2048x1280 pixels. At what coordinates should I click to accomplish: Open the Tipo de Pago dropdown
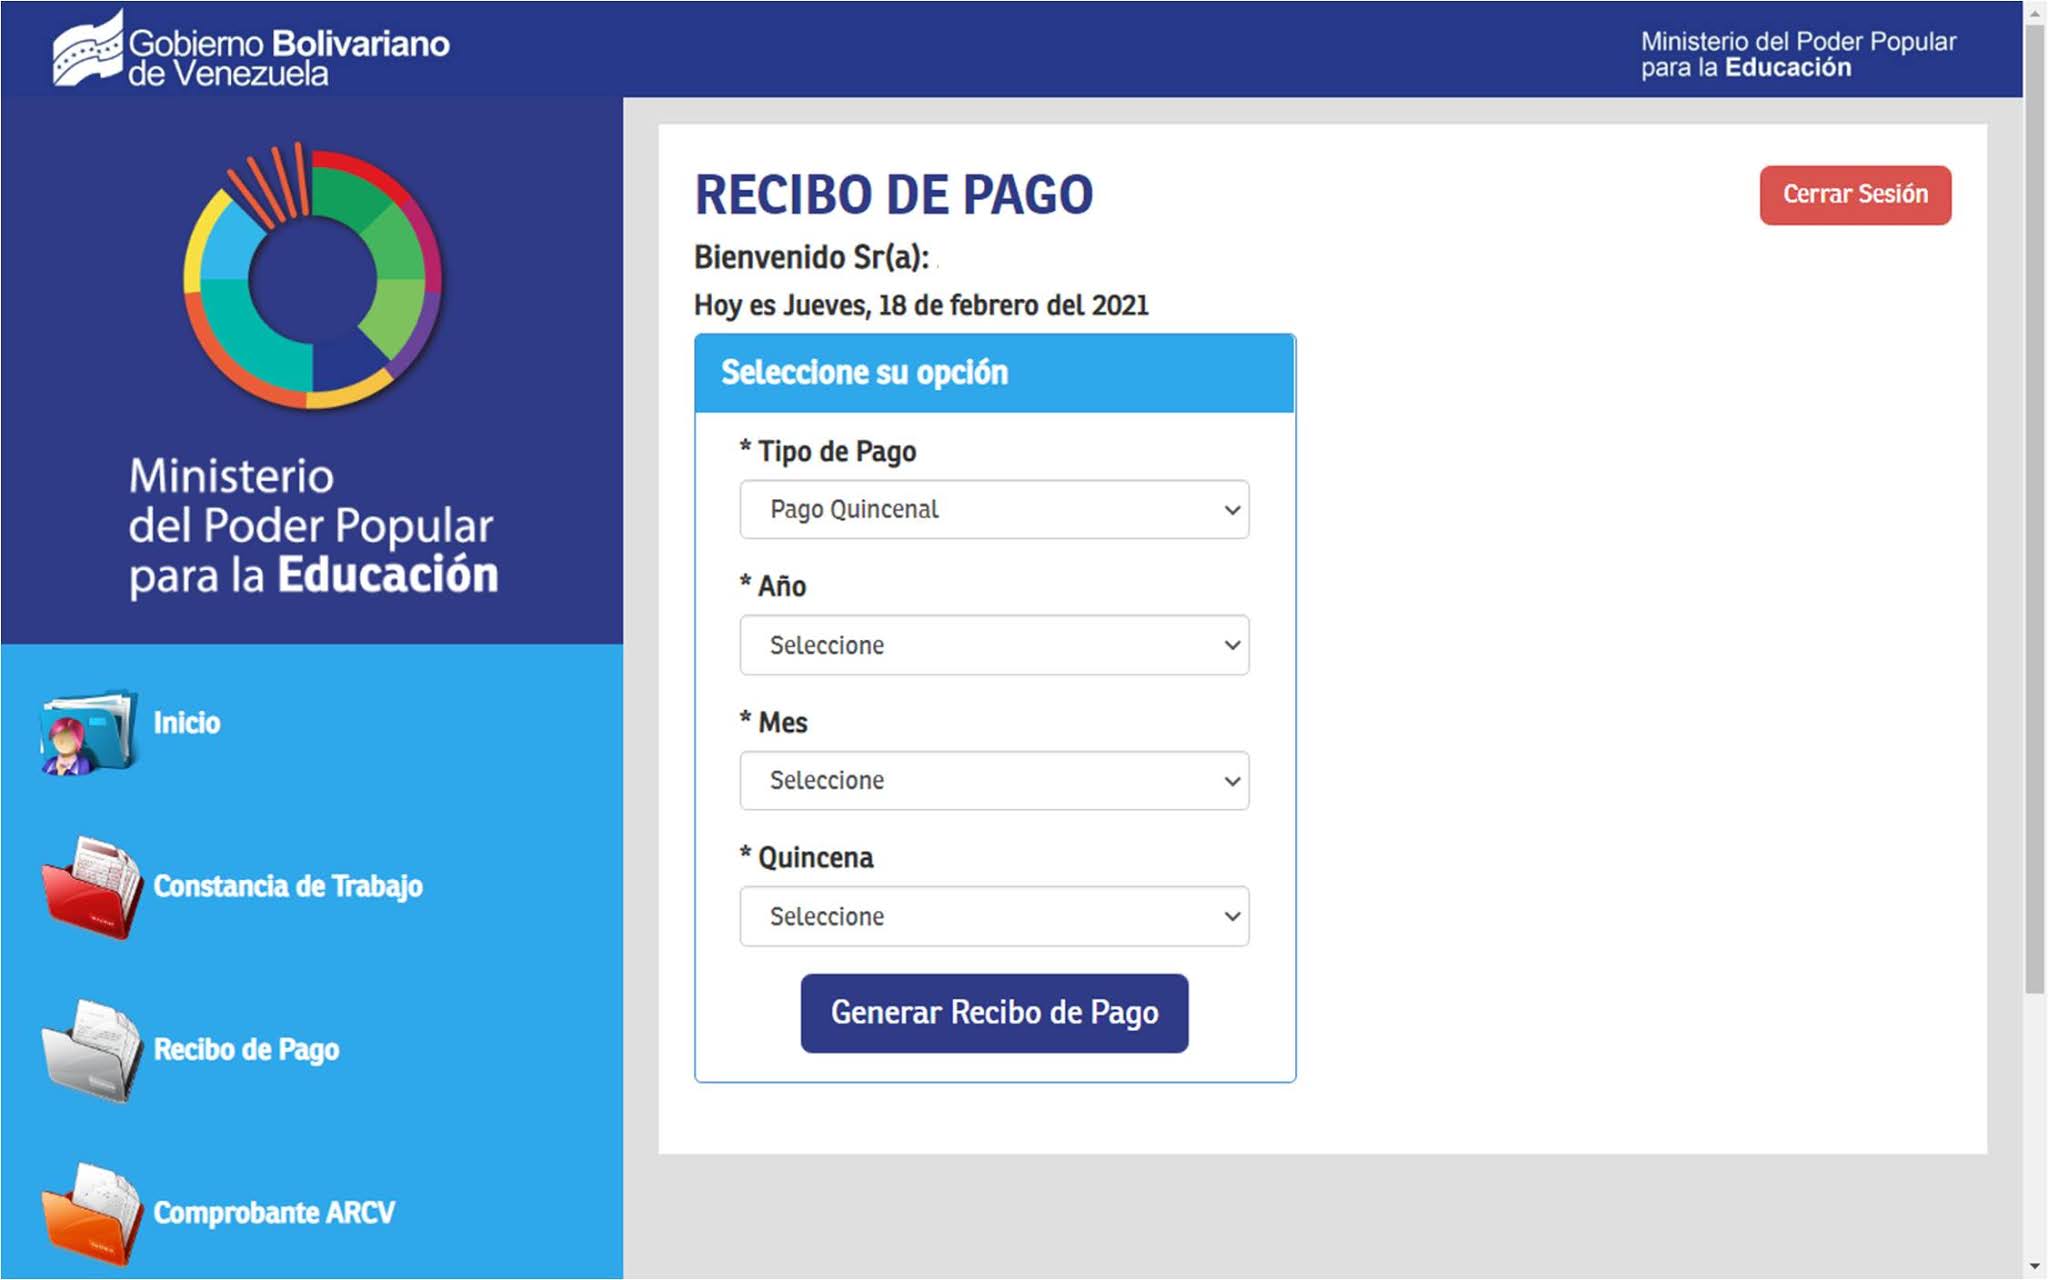coord(994,510)
